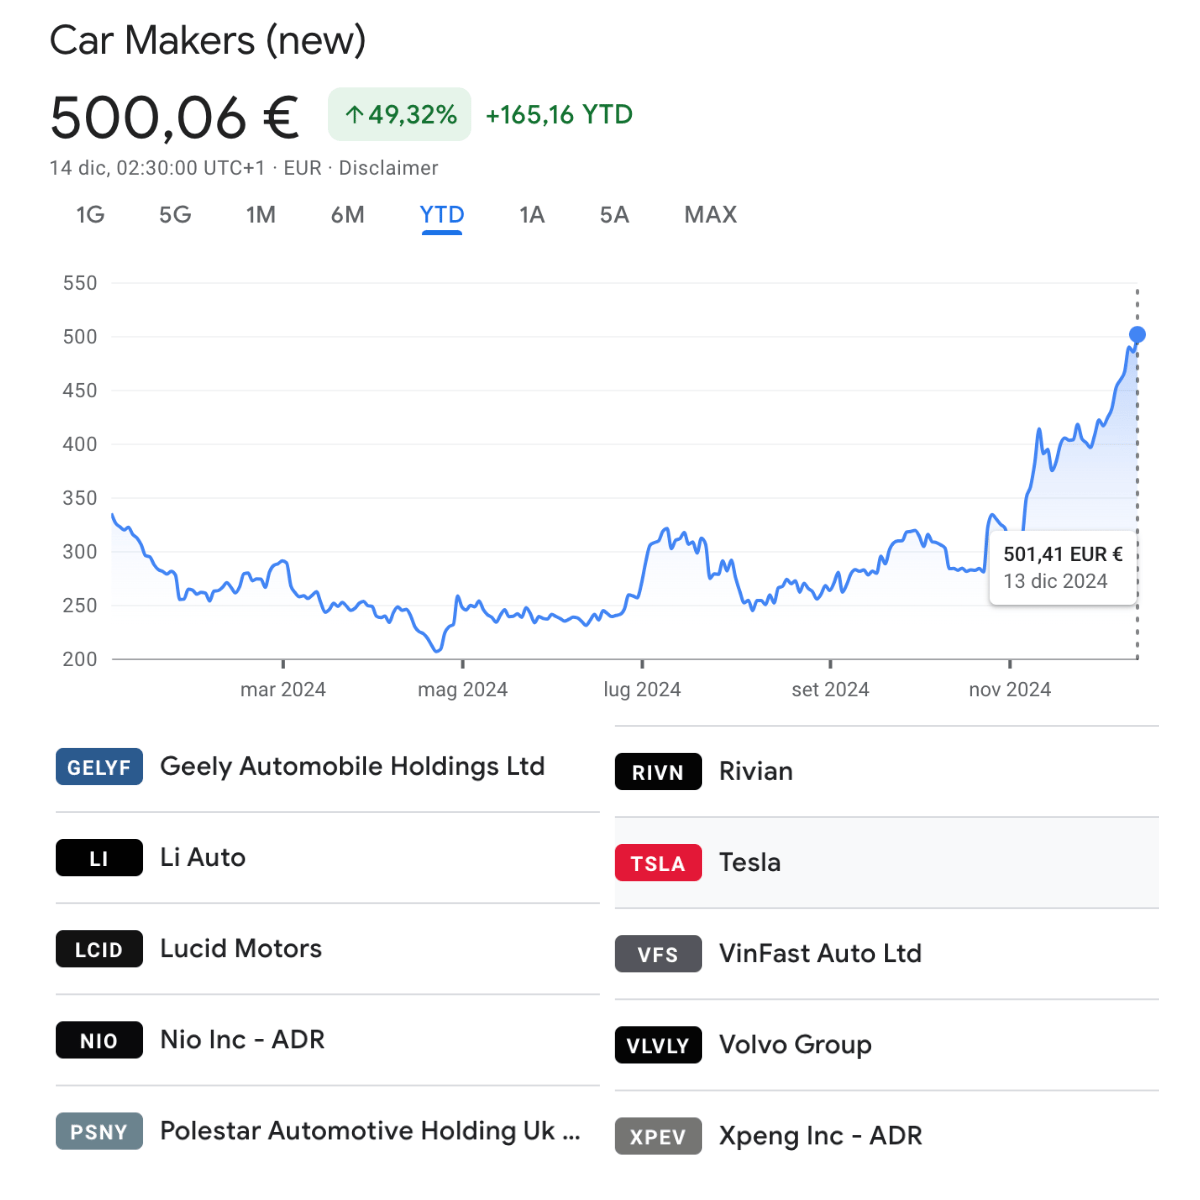Open Lucid Motors stock entry
Viewport: 1200px width, 1200px height.
327,949
